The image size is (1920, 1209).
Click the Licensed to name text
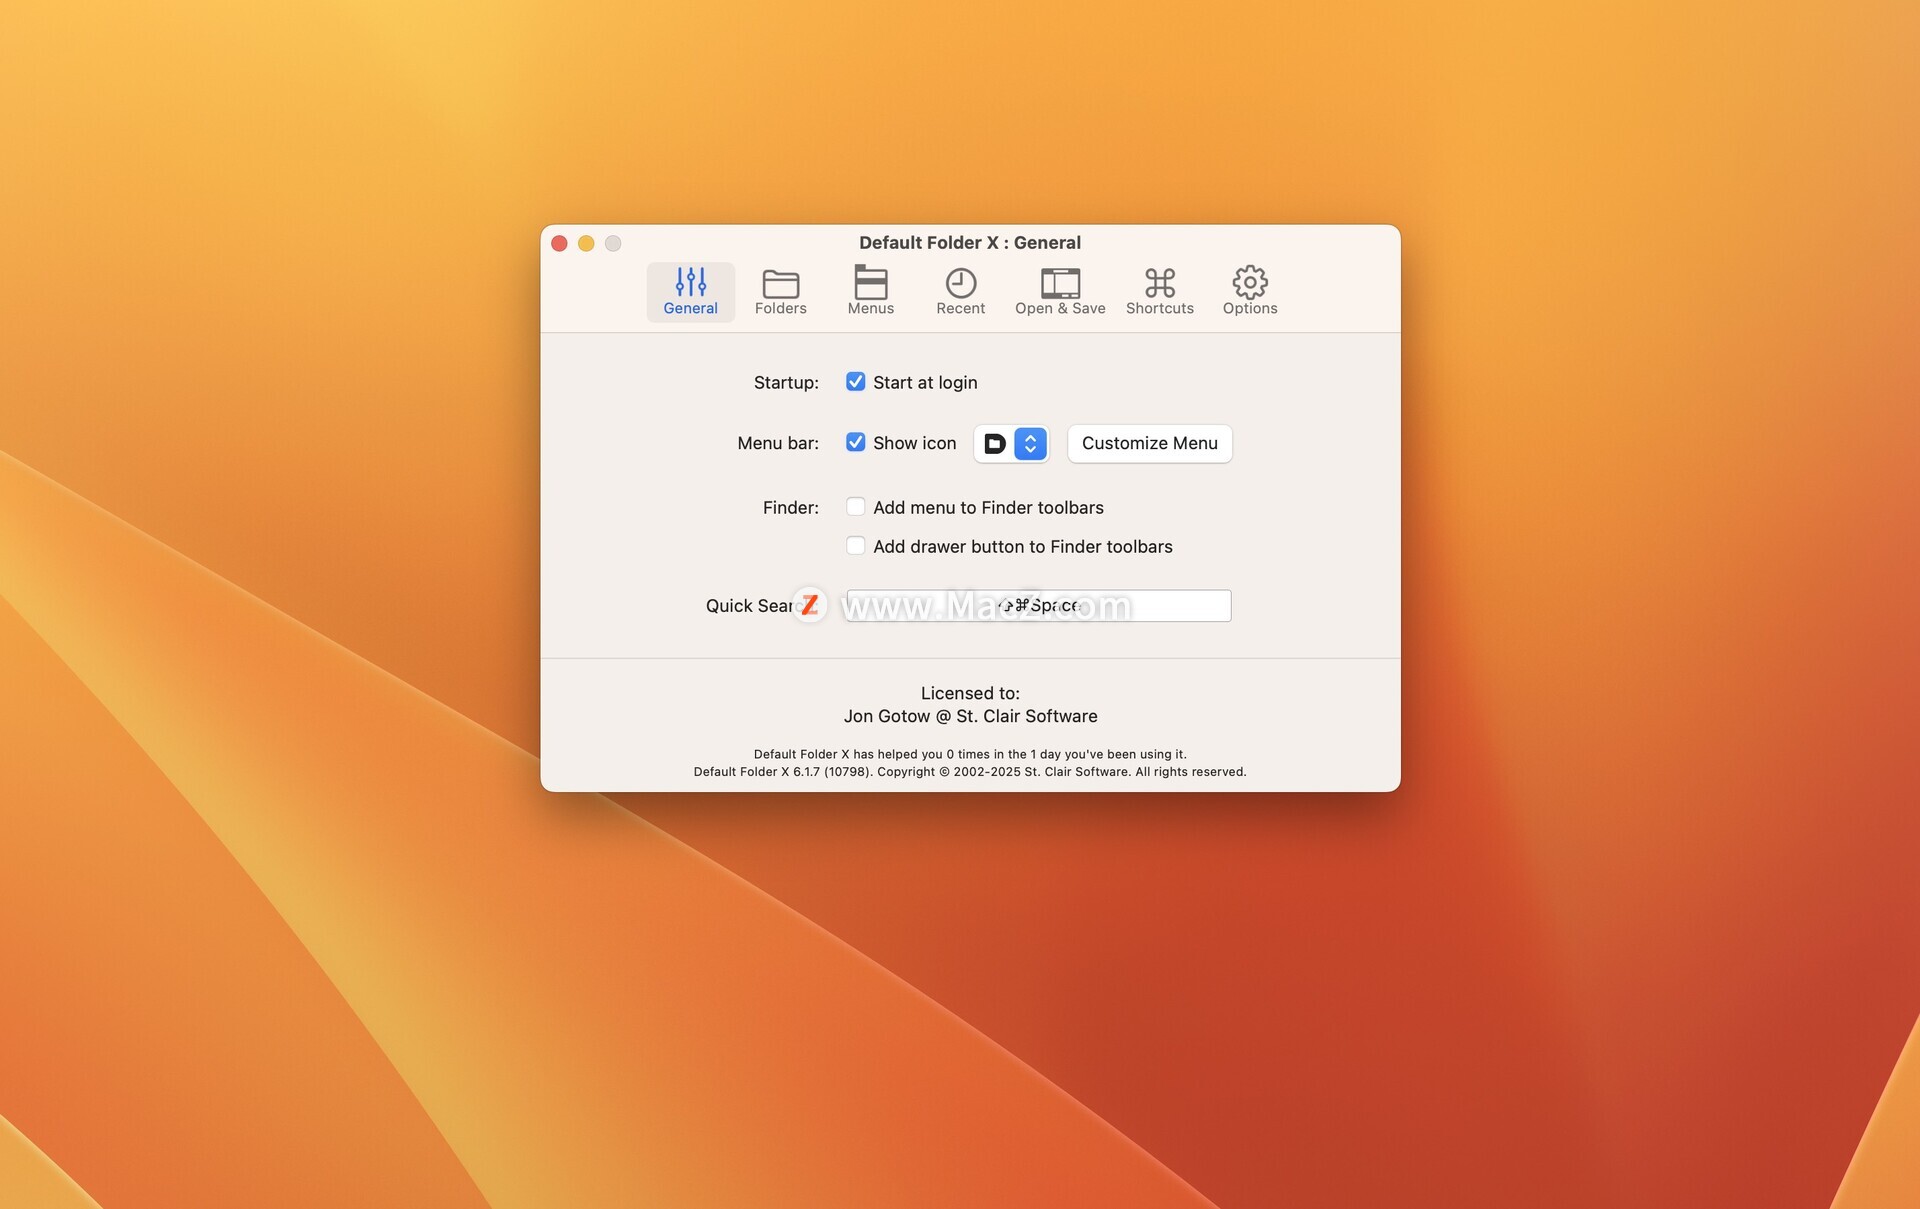coord(970,716)
